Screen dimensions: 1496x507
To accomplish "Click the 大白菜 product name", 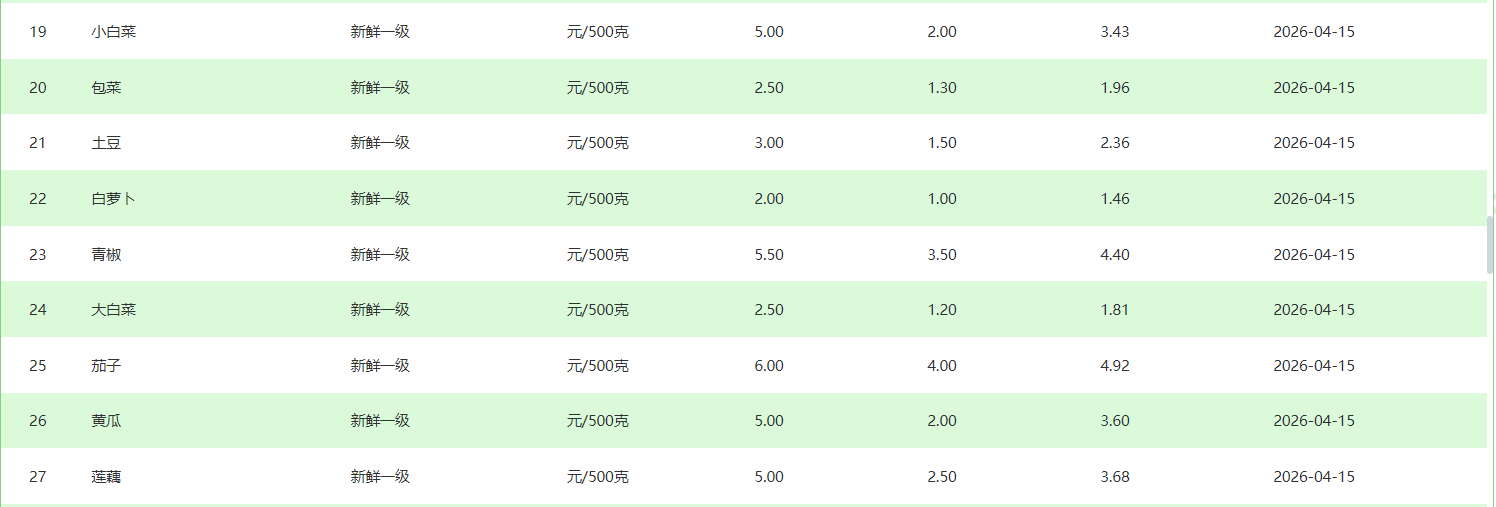I will pyautogui.click(x=113, y=310).
